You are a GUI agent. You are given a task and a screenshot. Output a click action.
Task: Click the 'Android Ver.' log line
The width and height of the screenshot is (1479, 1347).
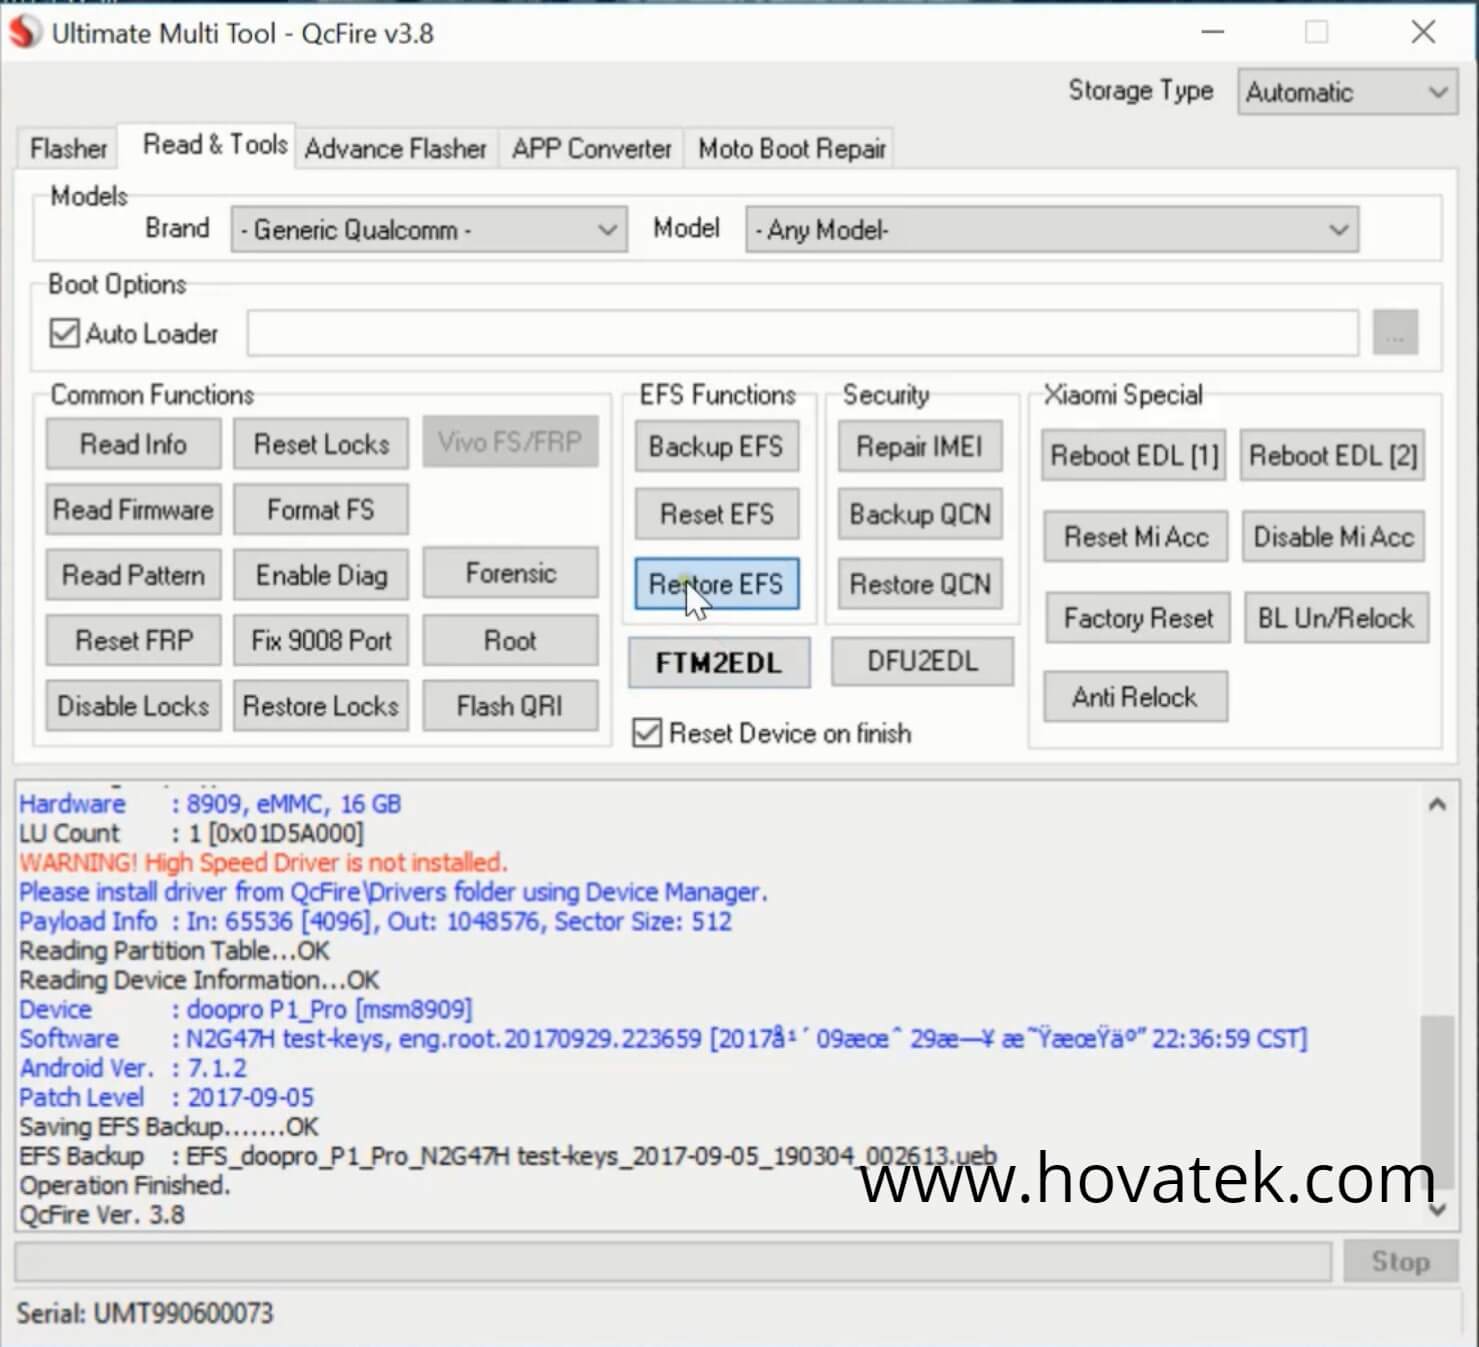(132, 1068)
